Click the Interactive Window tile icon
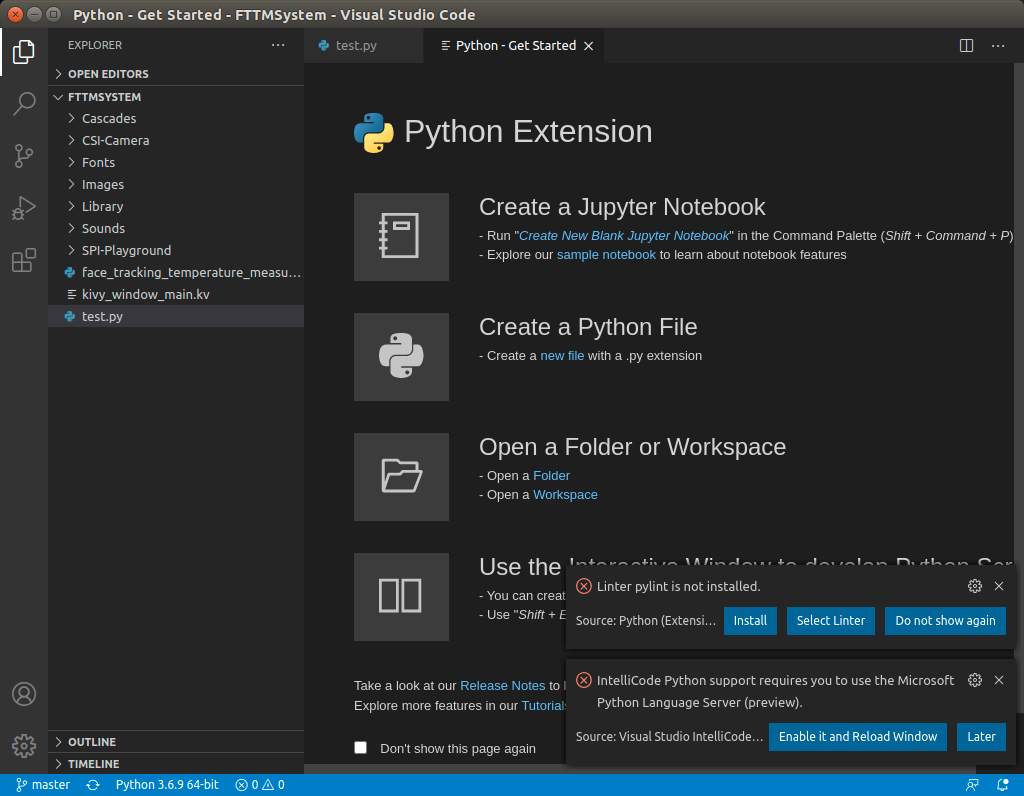The height and width of the screenshot is (796, 1024). click(401, 597)
